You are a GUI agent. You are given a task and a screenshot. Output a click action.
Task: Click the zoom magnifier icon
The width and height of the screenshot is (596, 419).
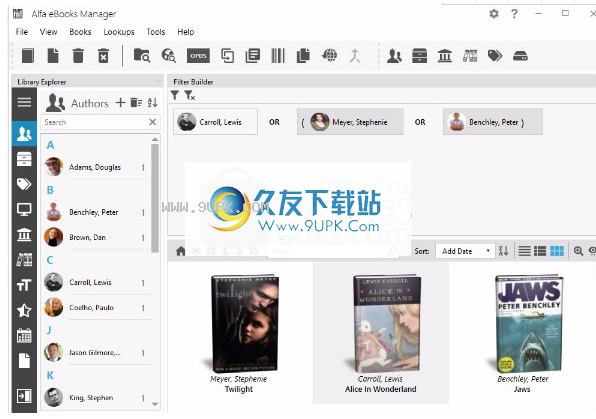578,251
